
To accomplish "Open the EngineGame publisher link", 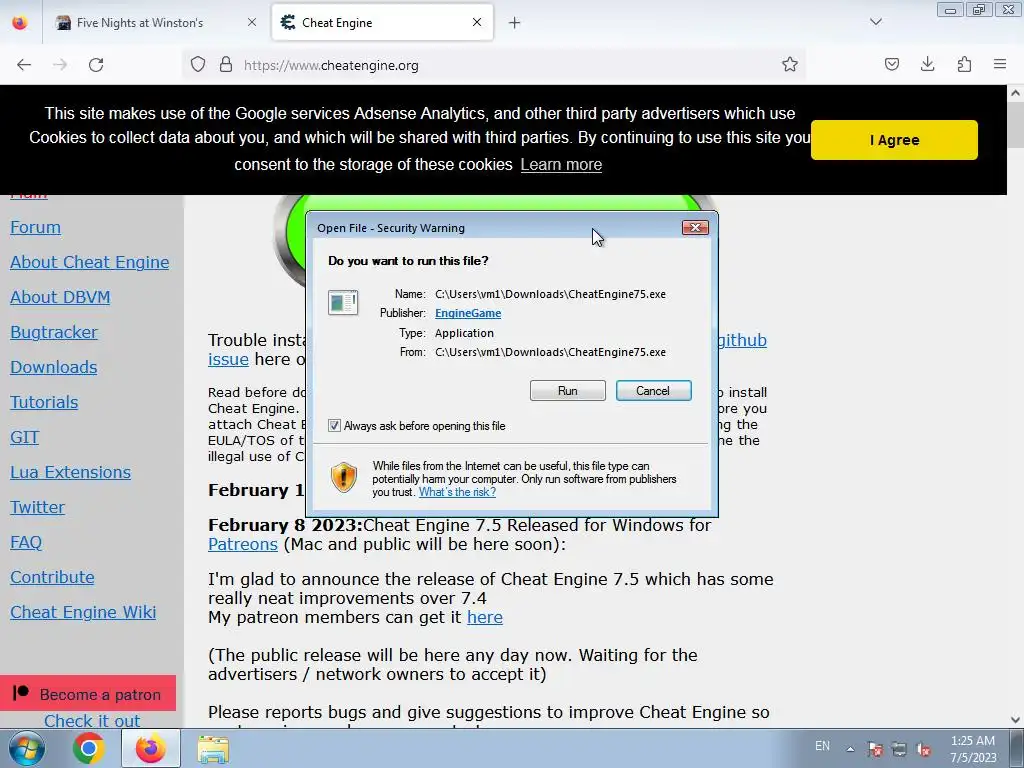I will [468, 313].
